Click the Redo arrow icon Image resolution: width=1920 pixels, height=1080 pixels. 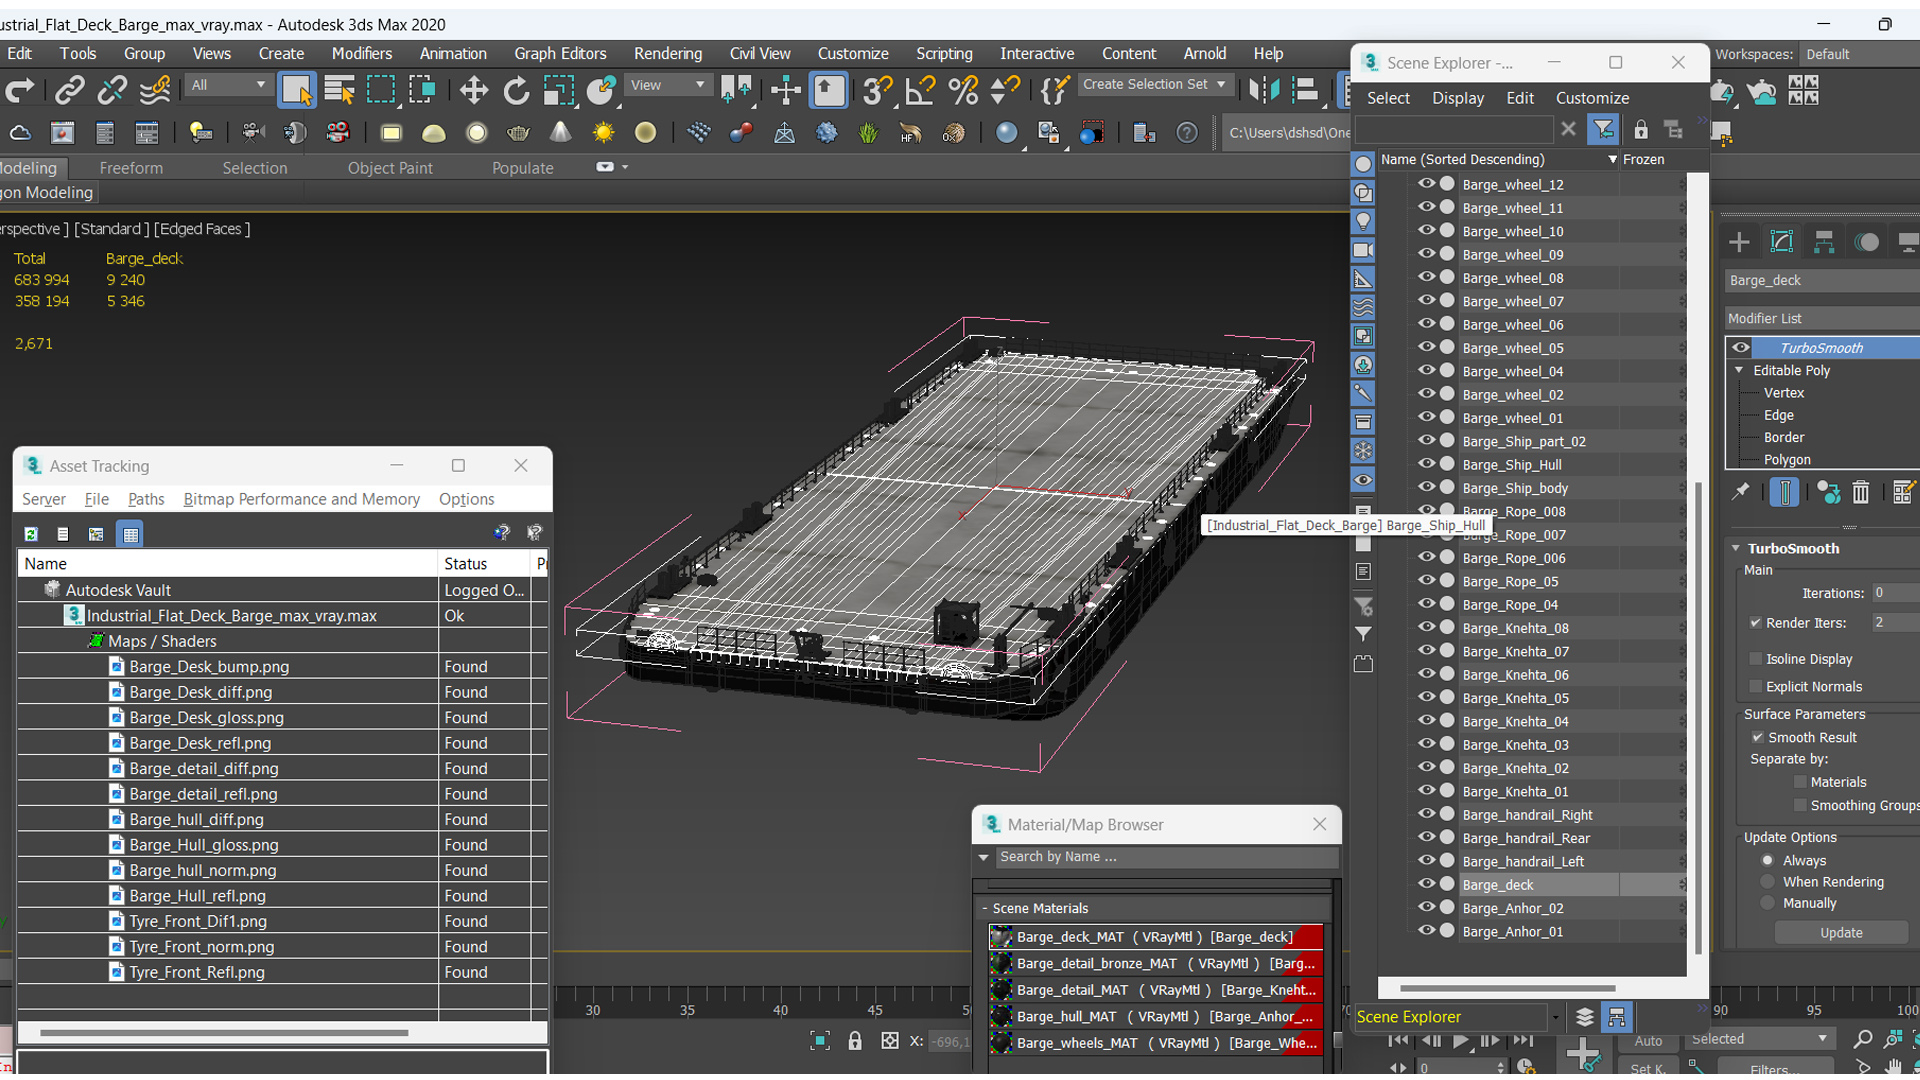[19, 91]
